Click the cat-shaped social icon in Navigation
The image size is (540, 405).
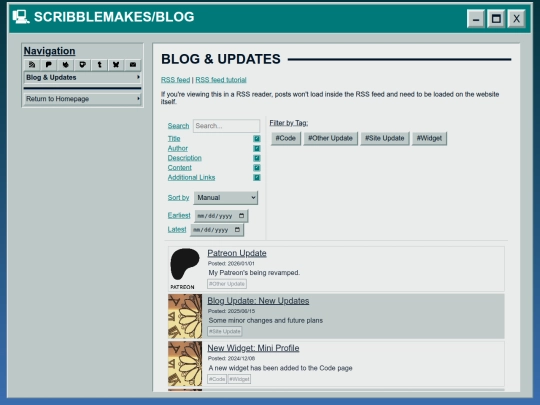click(65, 65)
